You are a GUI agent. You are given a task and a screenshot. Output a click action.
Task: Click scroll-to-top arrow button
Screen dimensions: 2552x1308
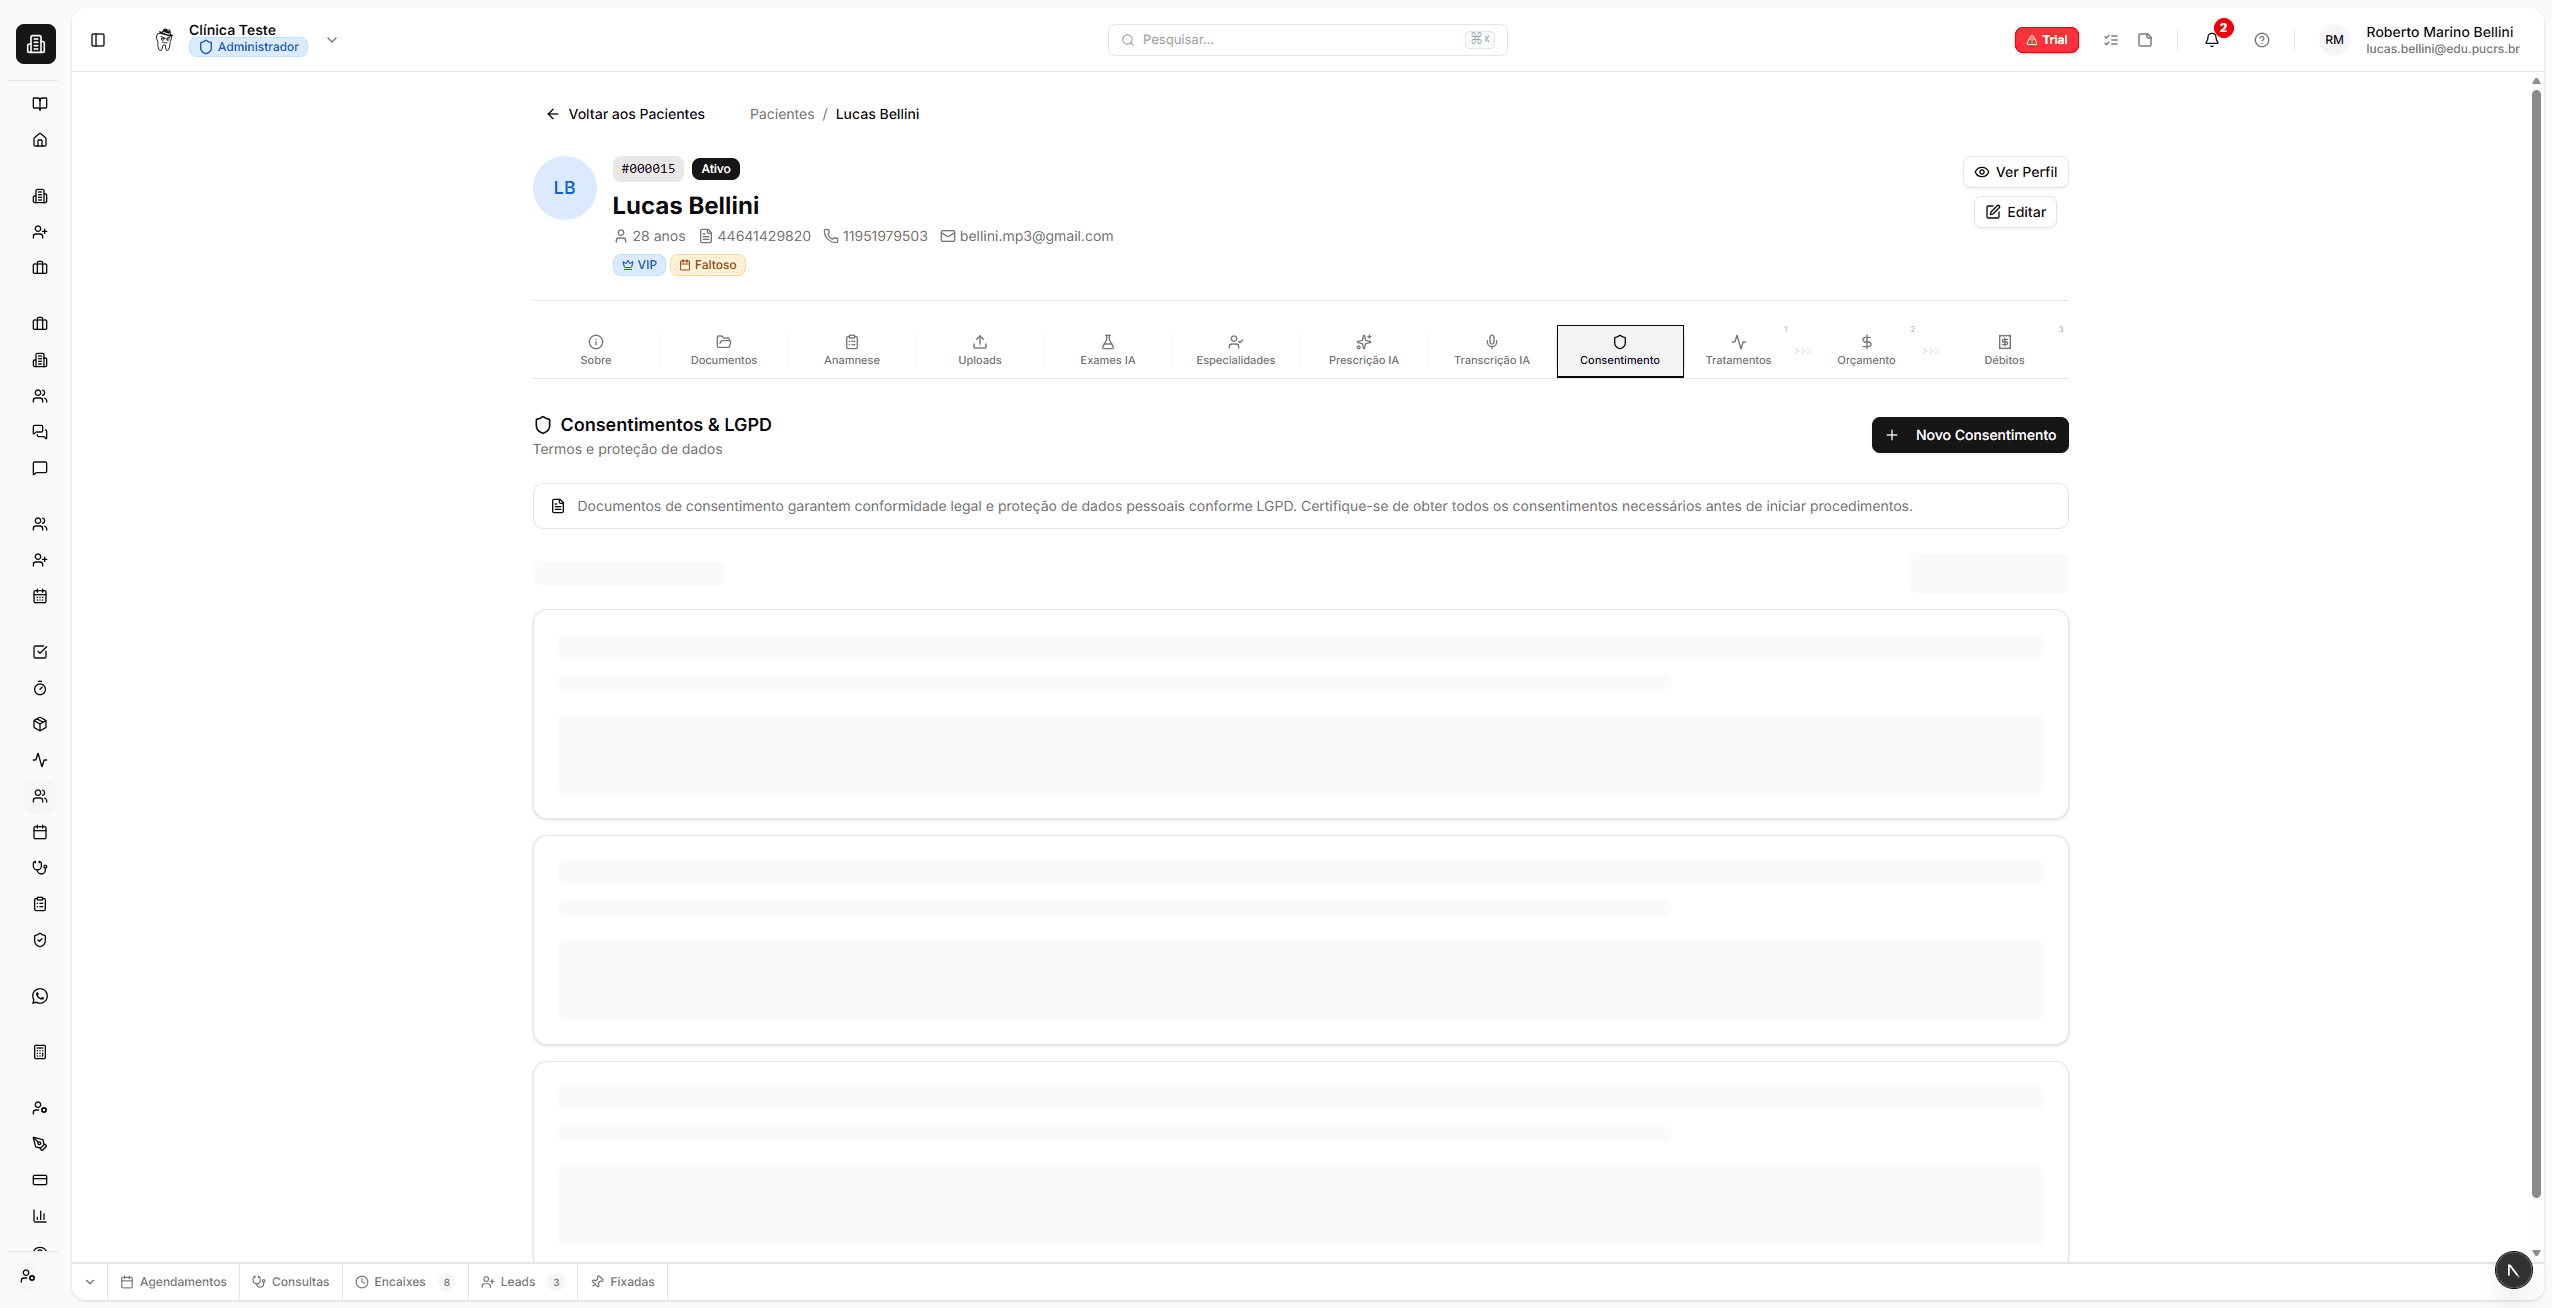(2512, 1270)
